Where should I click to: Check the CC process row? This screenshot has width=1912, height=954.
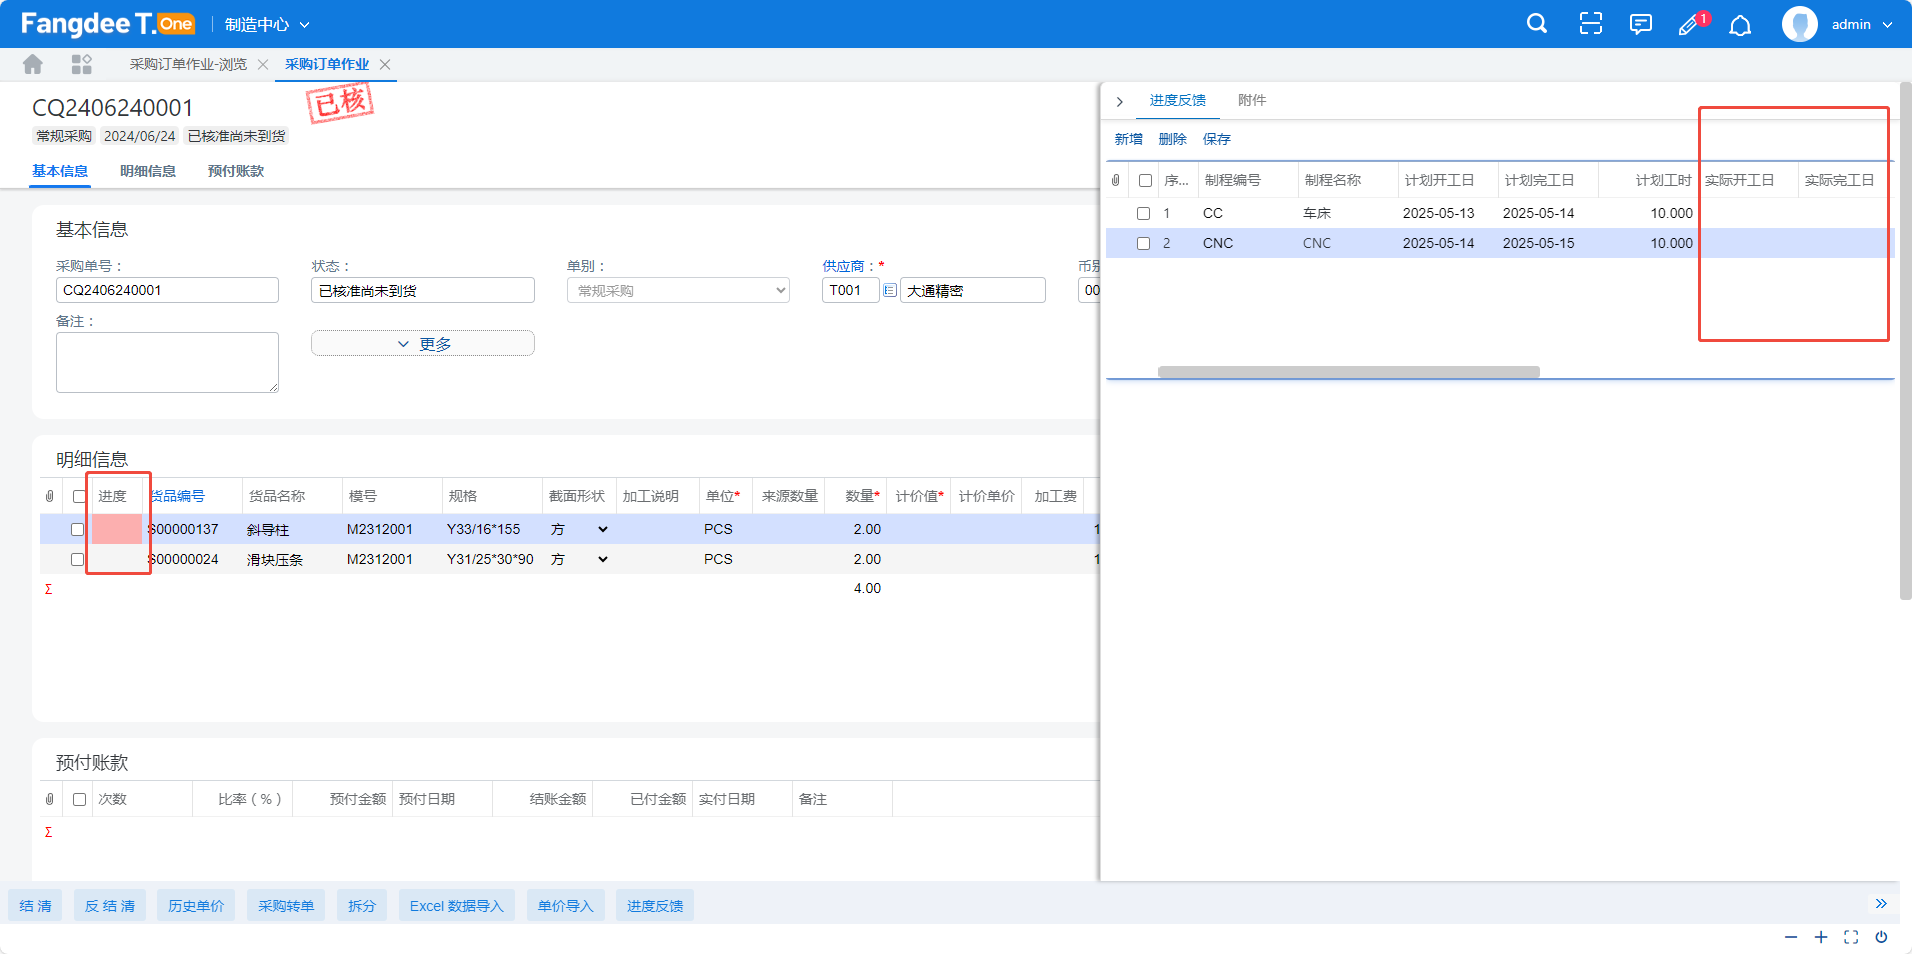click(1143, 213)
